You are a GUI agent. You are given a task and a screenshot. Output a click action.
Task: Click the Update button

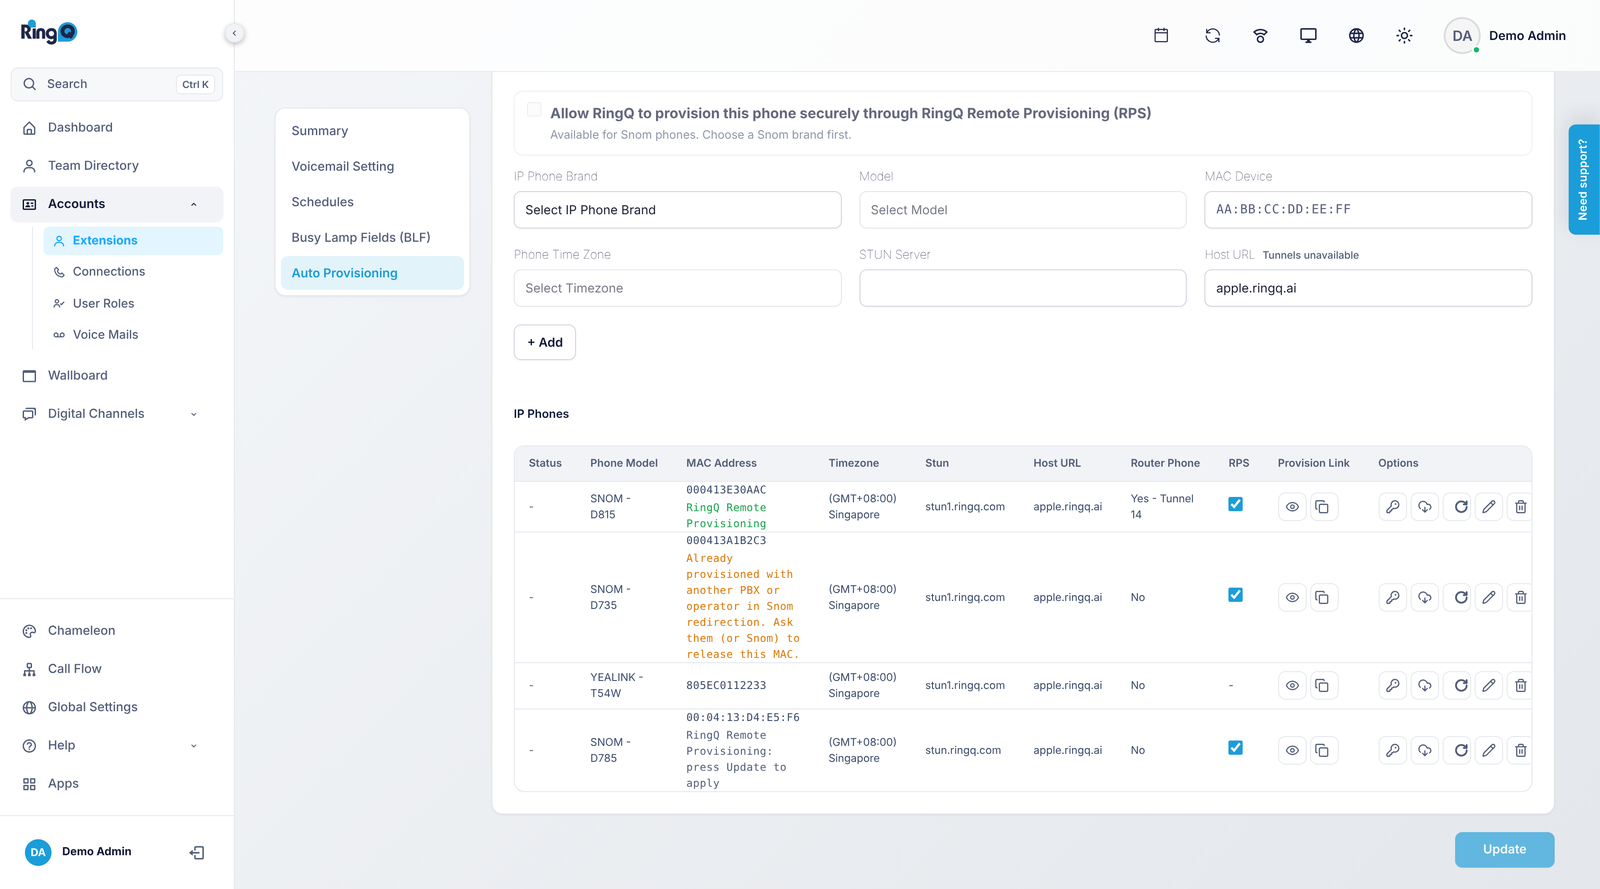[x=1504, y=850]
